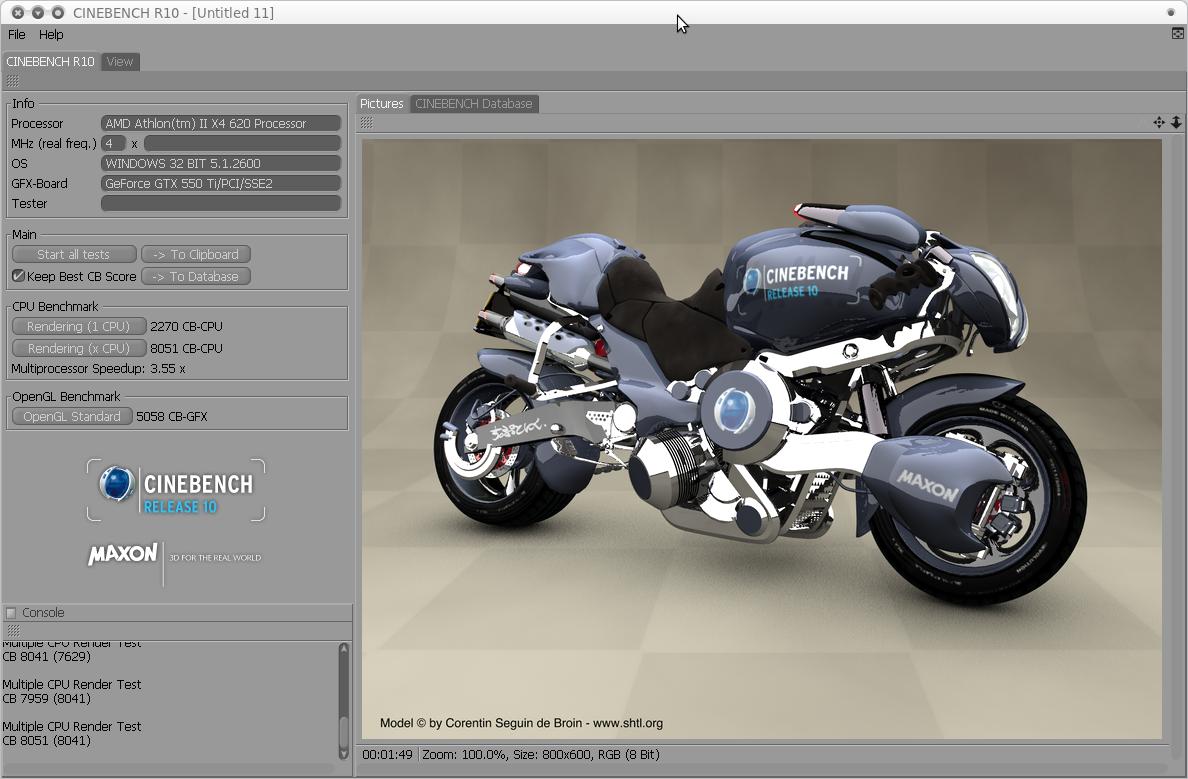Run Rendering (x CPU) benchmark
1188x779 pixels.
pyautogui.click(x=79, y=349)
